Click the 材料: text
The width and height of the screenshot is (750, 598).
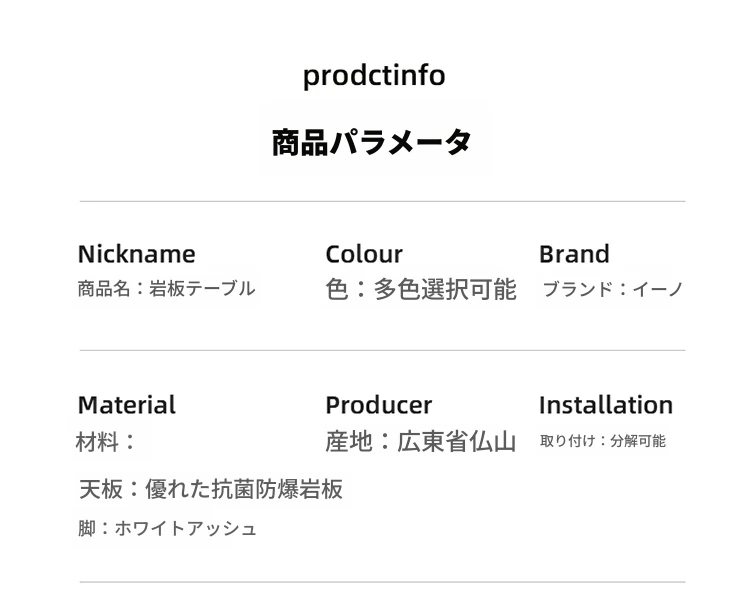click(x=106, y=441)
